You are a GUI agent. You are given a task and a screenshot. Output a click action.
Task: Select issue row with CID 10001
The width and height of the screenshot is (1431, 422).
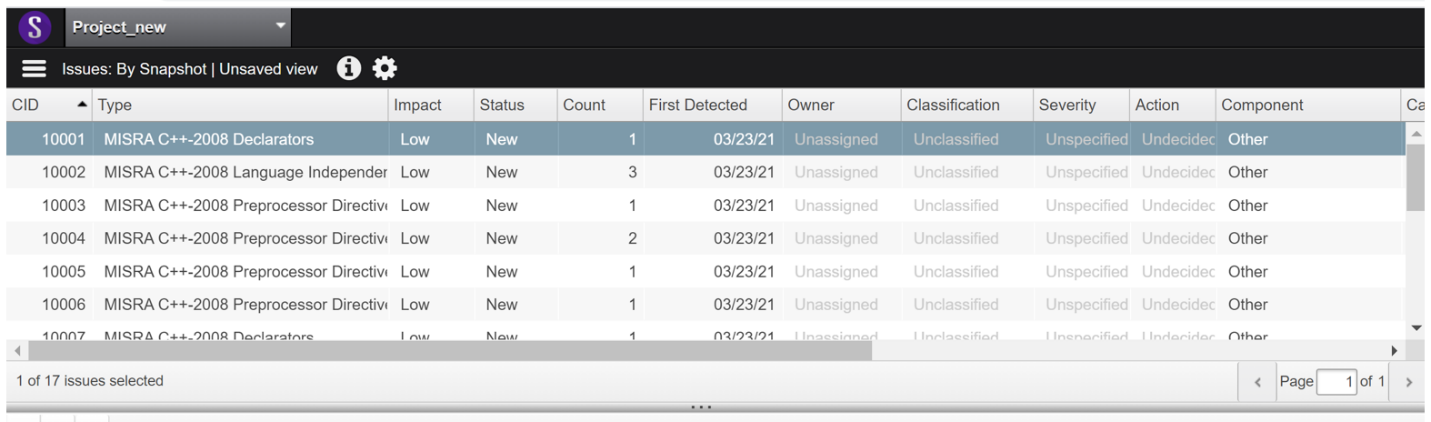coord(705,139)
